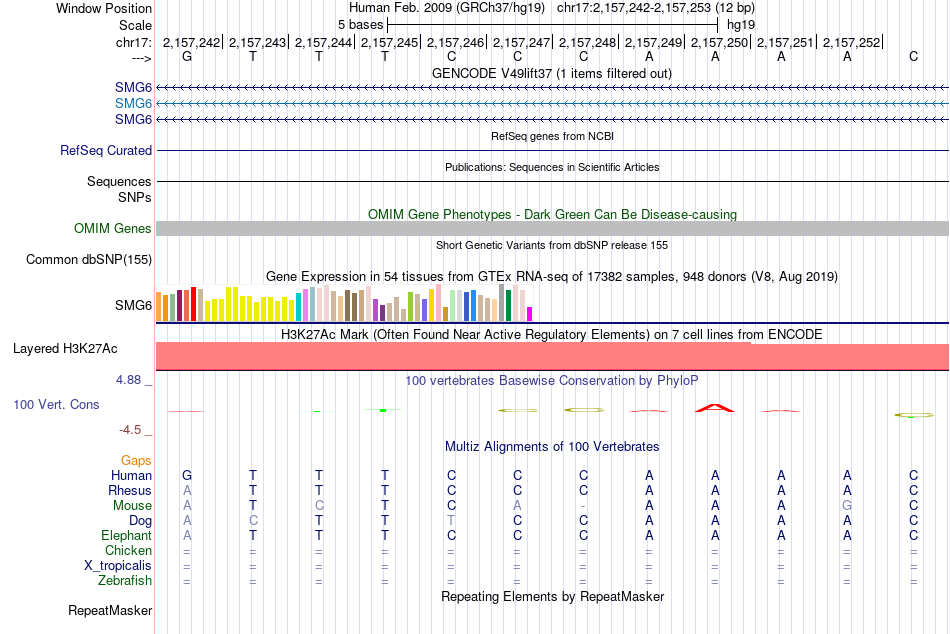Image resolution: width=950 pixels, height=634 pixels.
Task: Click the Repeating Elements by RepeatMasker title
Action: 553,596
